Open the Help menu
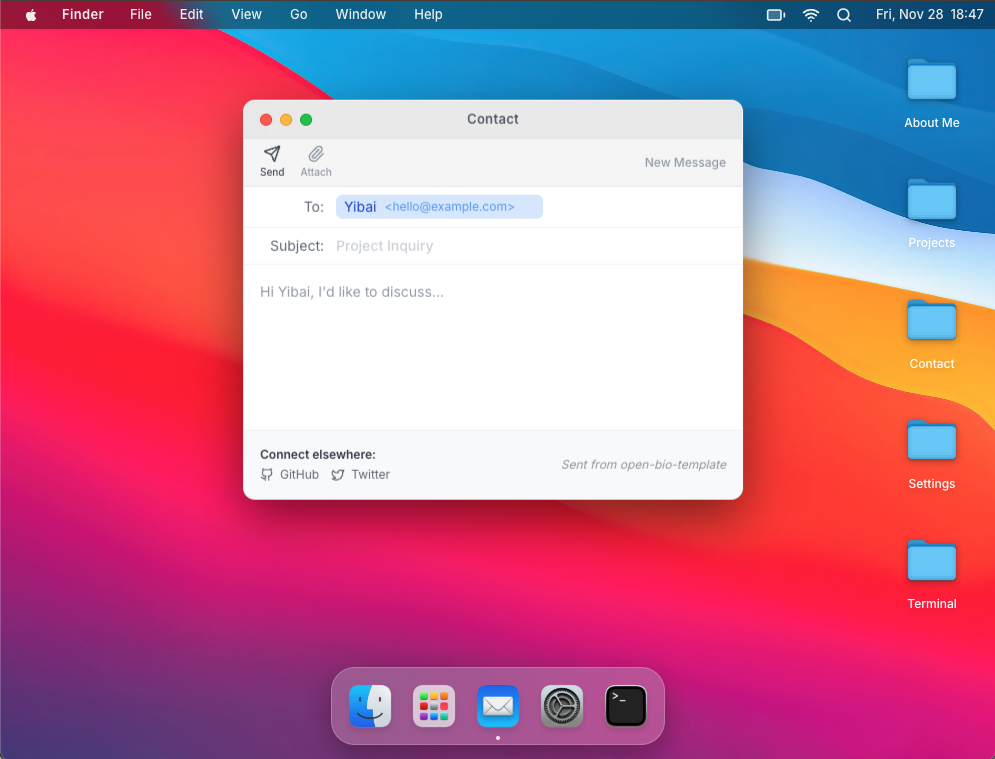This screenshot has height=759, width=995. pos(428,15)
